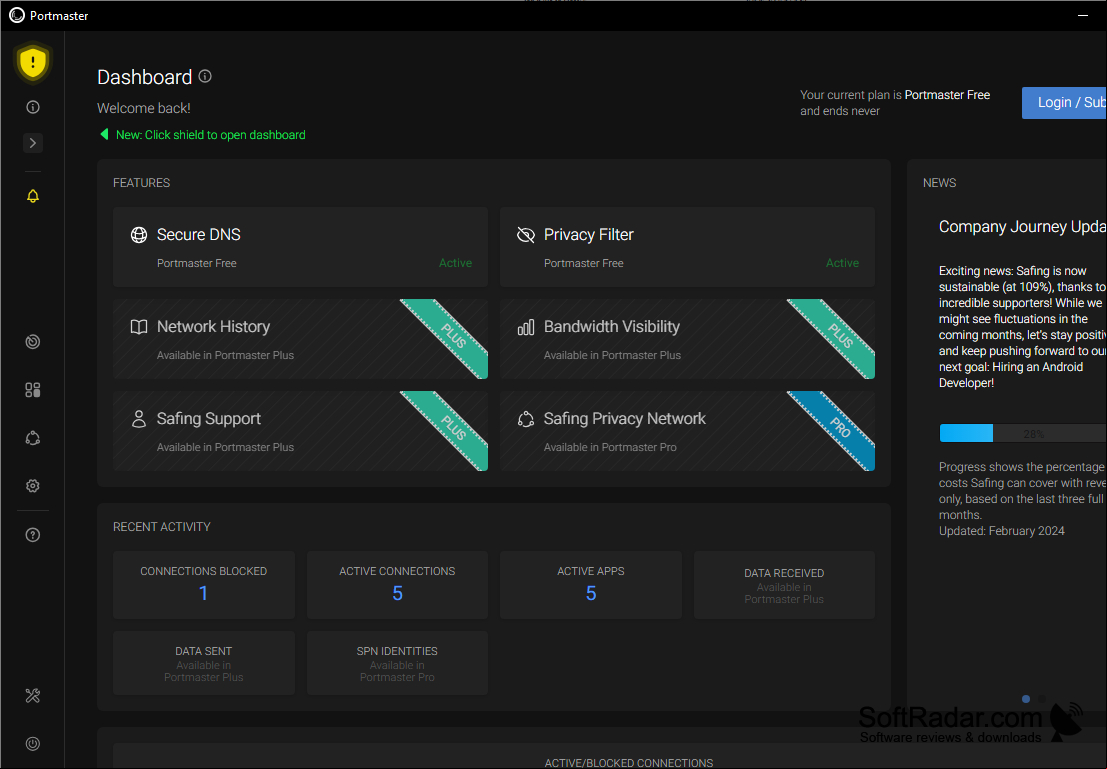This screenshot has height=769, width=1107.
Task: Click the 'SPN IDENTITIES' label
Action: pos(397,651)
